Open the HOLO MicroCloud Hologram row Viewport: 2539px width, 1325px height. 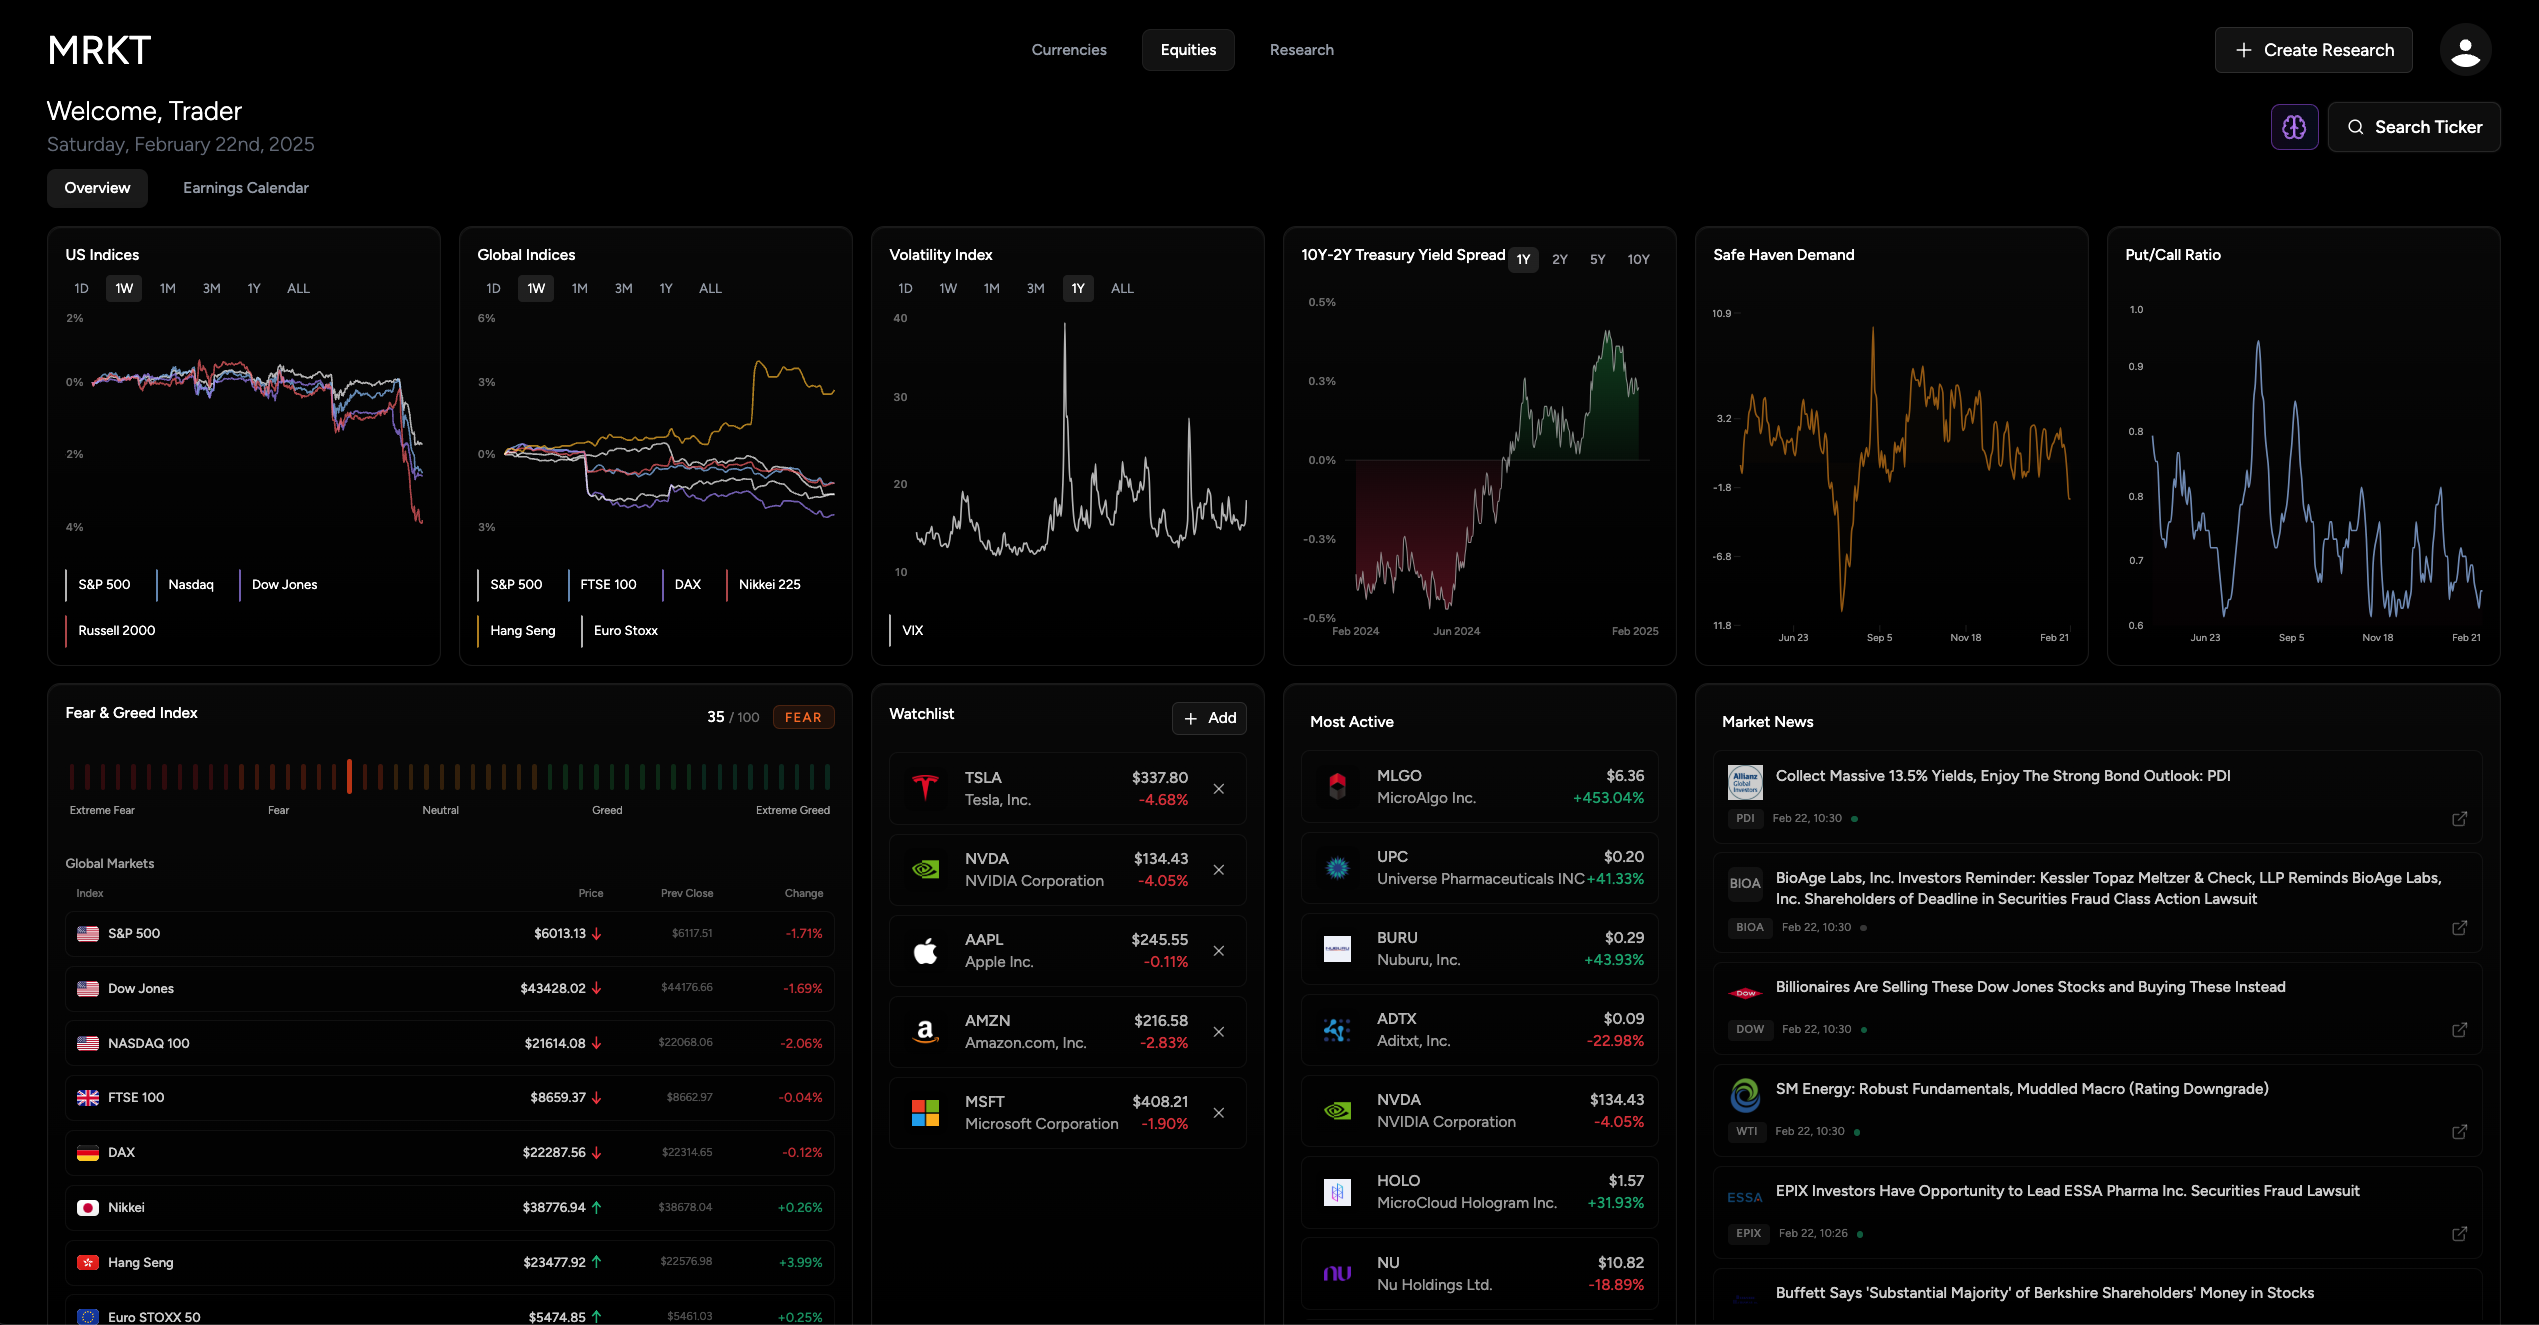1479,1192
